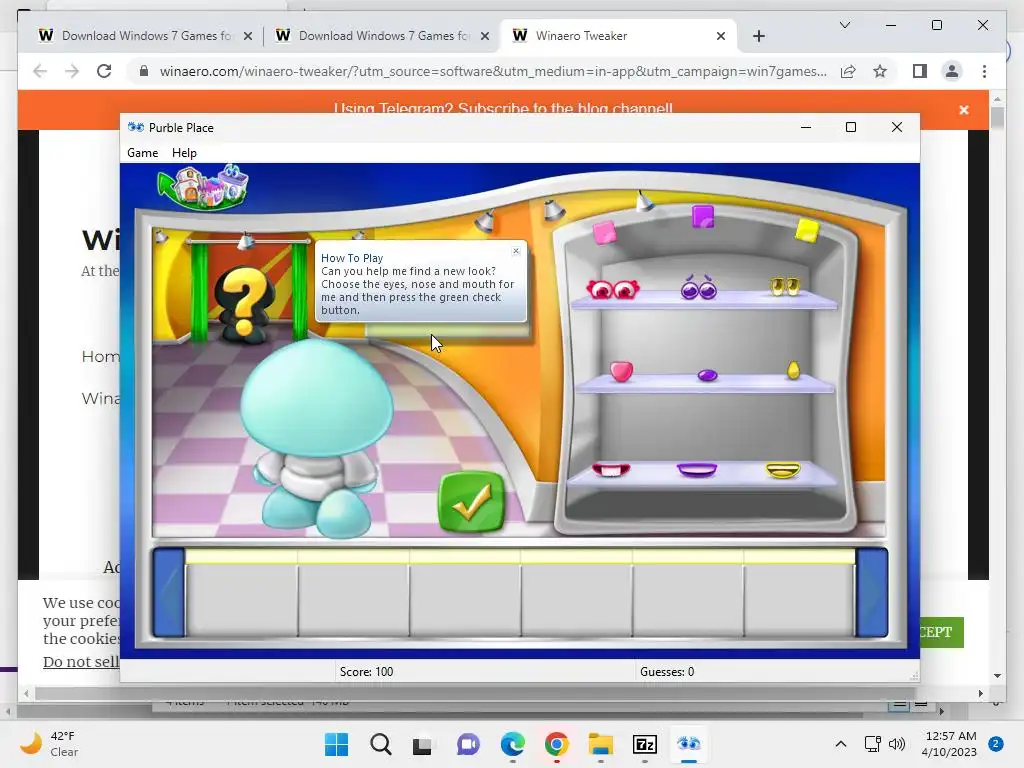Viewport: 1024px width, 768px height.
Task: Pick the purple eyes on the top shelf
Action: pos(698,287)
